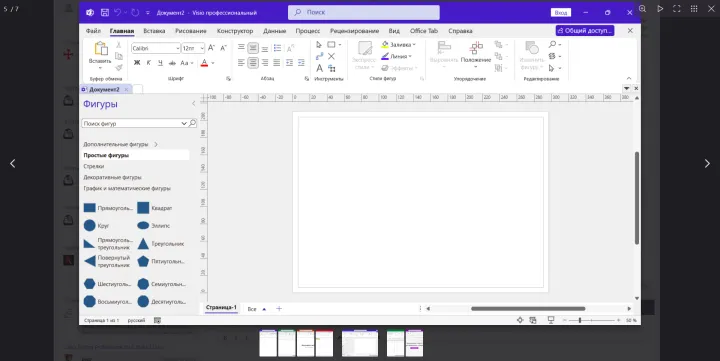Toggle Italic К formatting
Viewport: 720px width, 361px height.
148,63
